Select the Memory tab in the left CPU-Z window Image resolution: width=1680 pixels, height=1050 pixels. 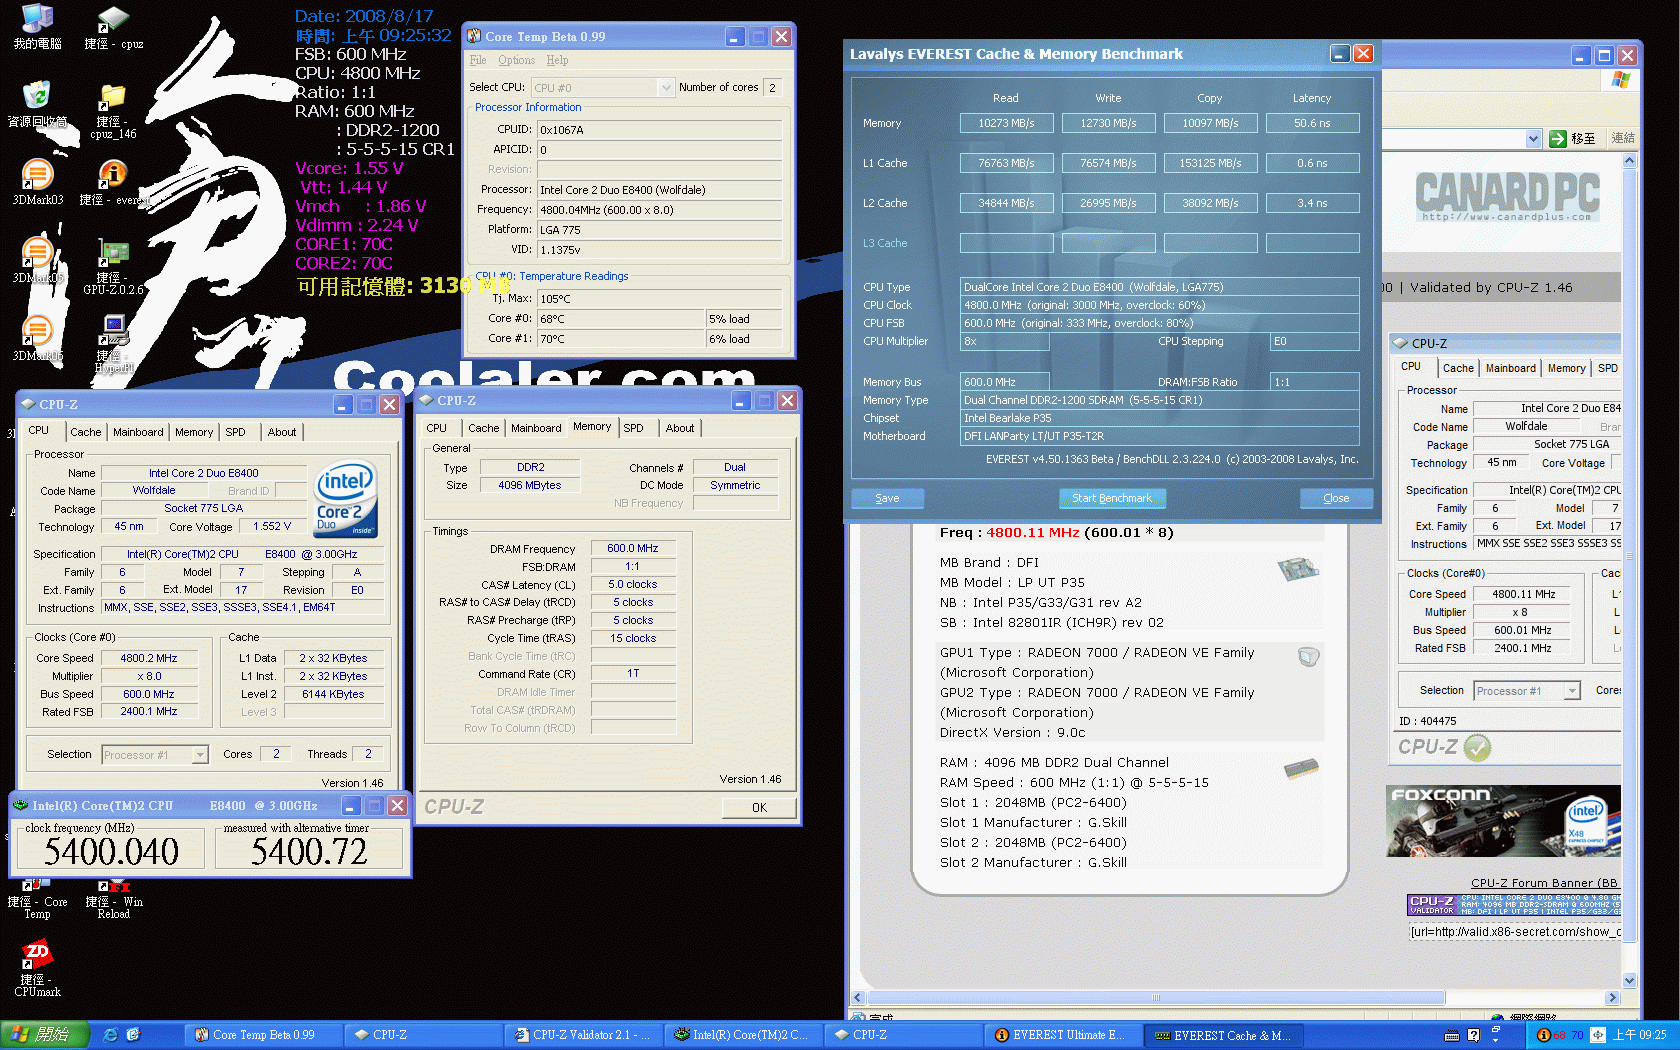click(194, 432)
